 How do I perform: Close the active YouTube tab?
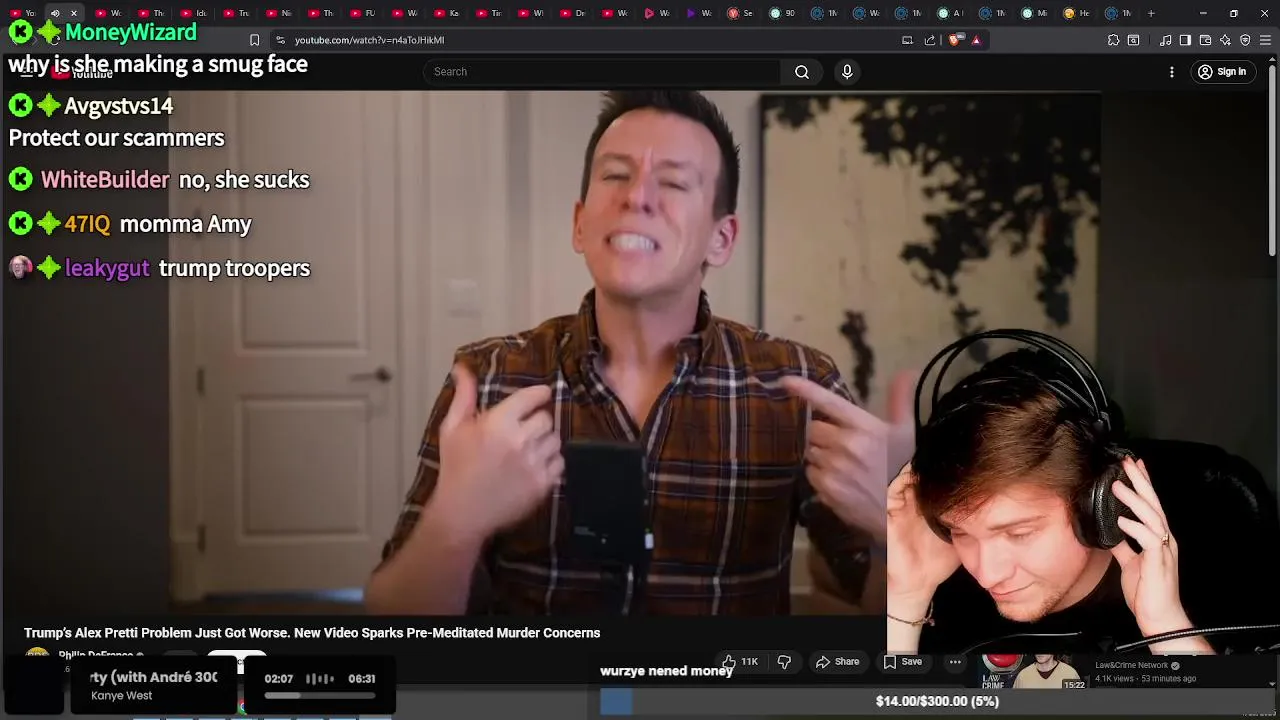click(x=73, y=13)
